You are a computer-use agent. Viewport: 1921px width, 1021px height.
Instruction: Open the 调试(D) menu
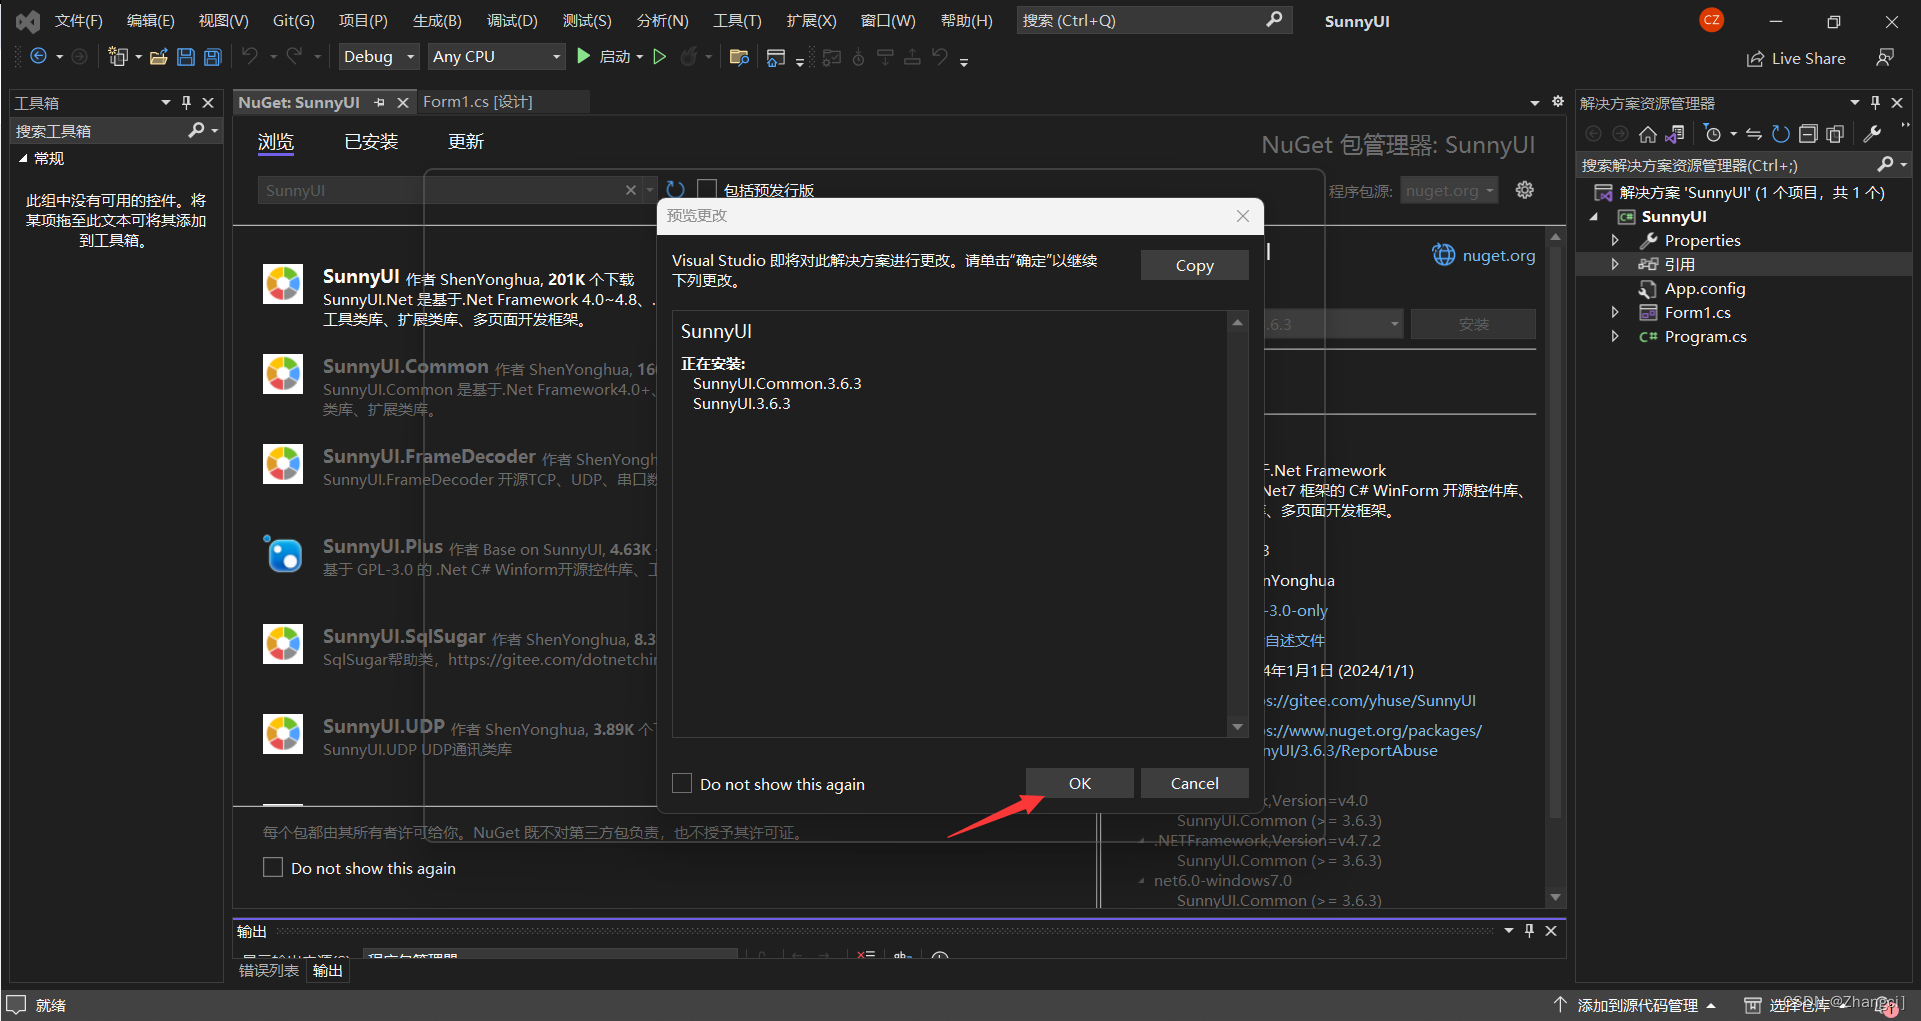[512, 20]
